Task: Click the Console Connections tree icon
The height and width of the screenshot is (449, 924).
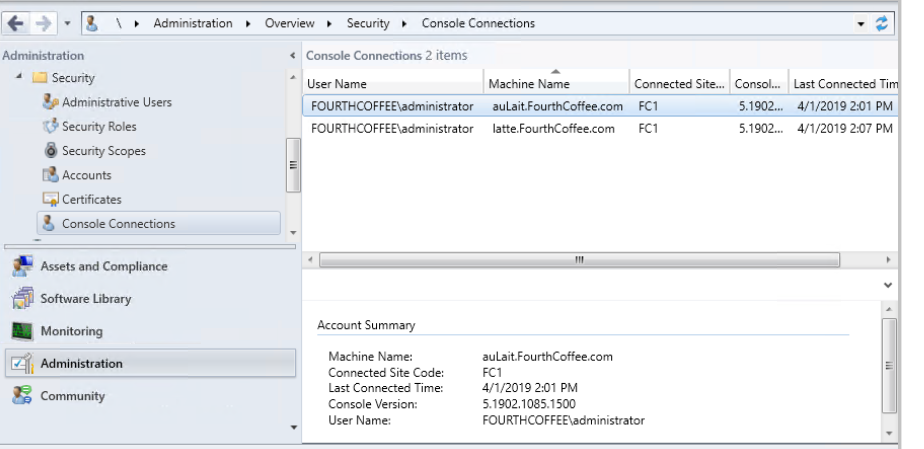Action: click(x=50, y=223)
